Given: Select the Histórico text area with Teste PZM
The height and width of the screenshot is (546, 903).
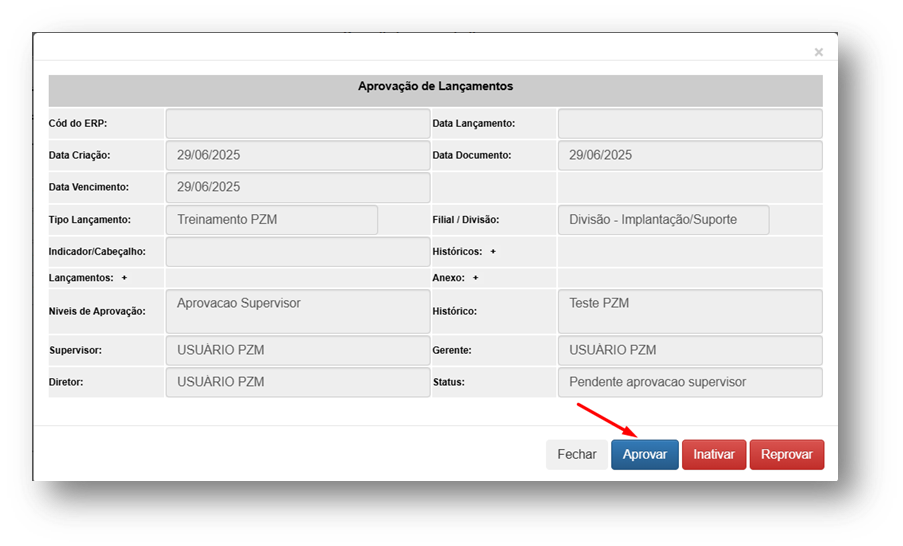Looking at the screenshot, I should 689,311.
